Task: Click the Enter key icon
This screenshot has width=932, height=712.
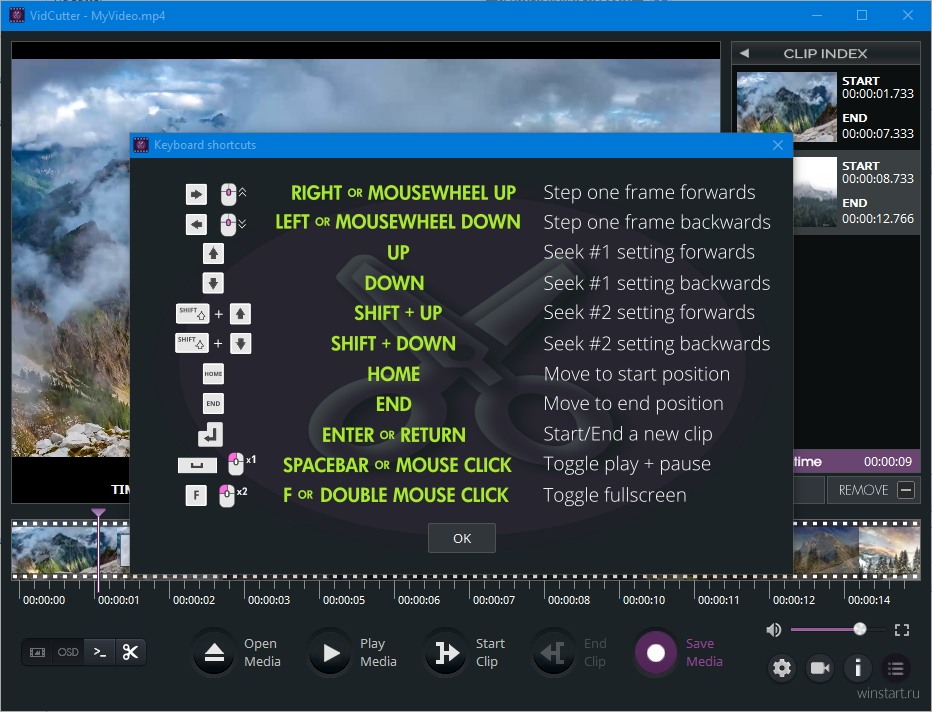Action: (x=210, y=434)
